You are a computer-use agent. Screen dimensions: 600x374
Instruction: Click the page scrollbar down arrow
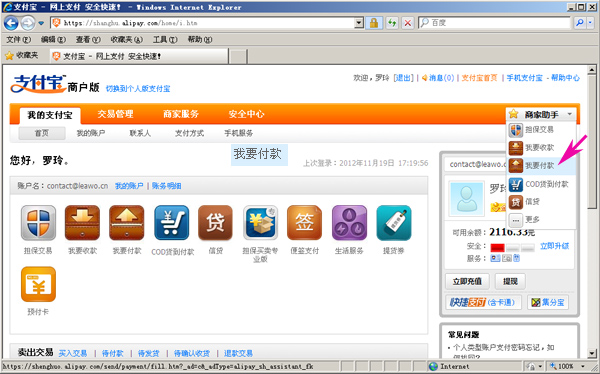[x=592, y=353]
